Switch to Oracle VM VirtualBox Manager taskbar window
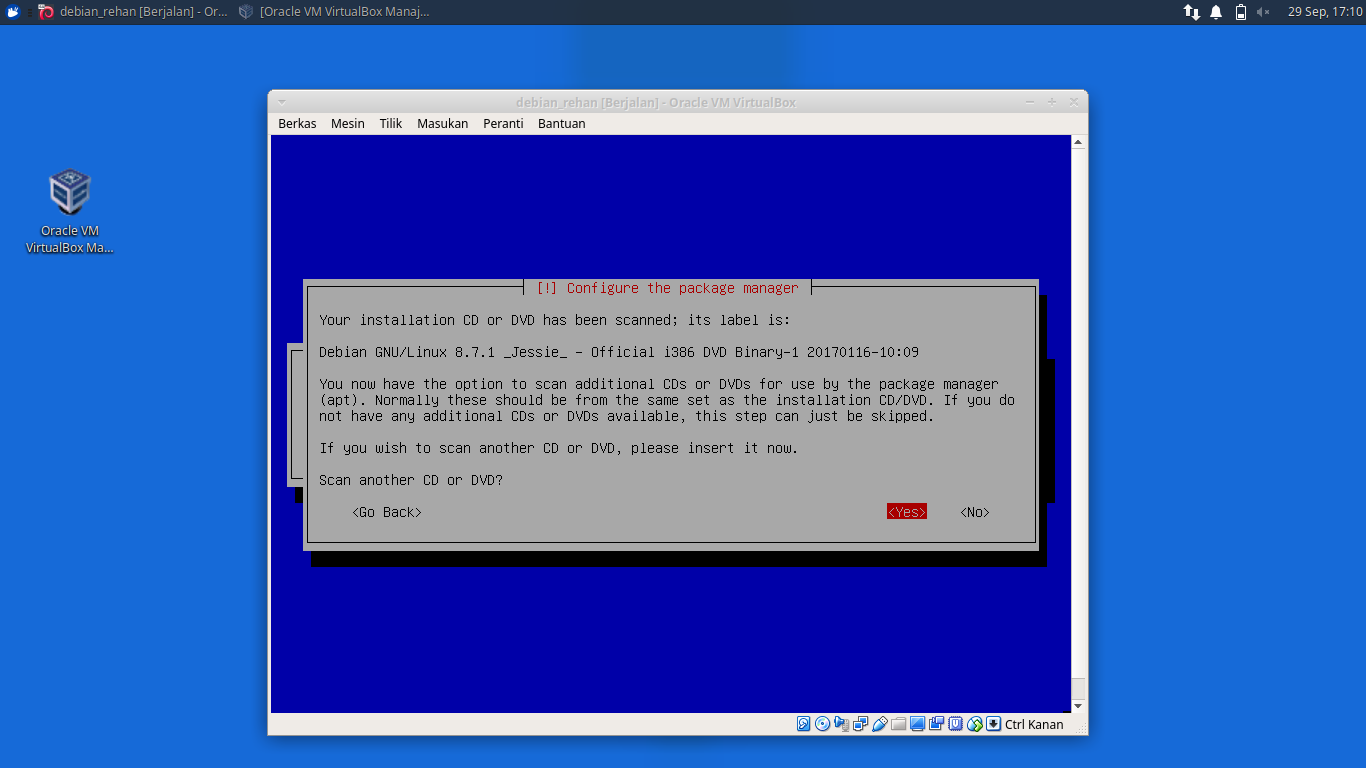 pyautogui.click(x=334, y=12)
